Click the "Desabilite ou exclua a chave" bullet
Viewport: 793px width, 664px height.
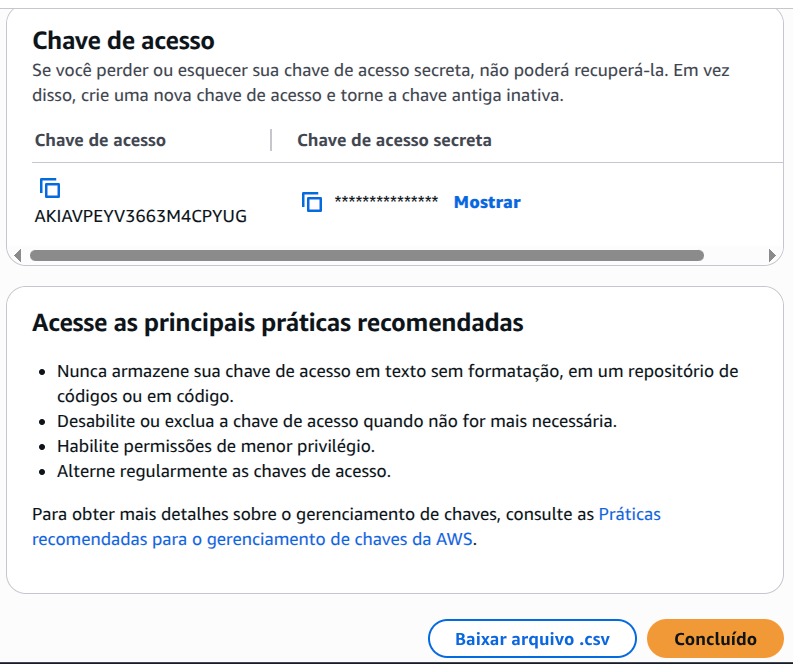point(336,421)
